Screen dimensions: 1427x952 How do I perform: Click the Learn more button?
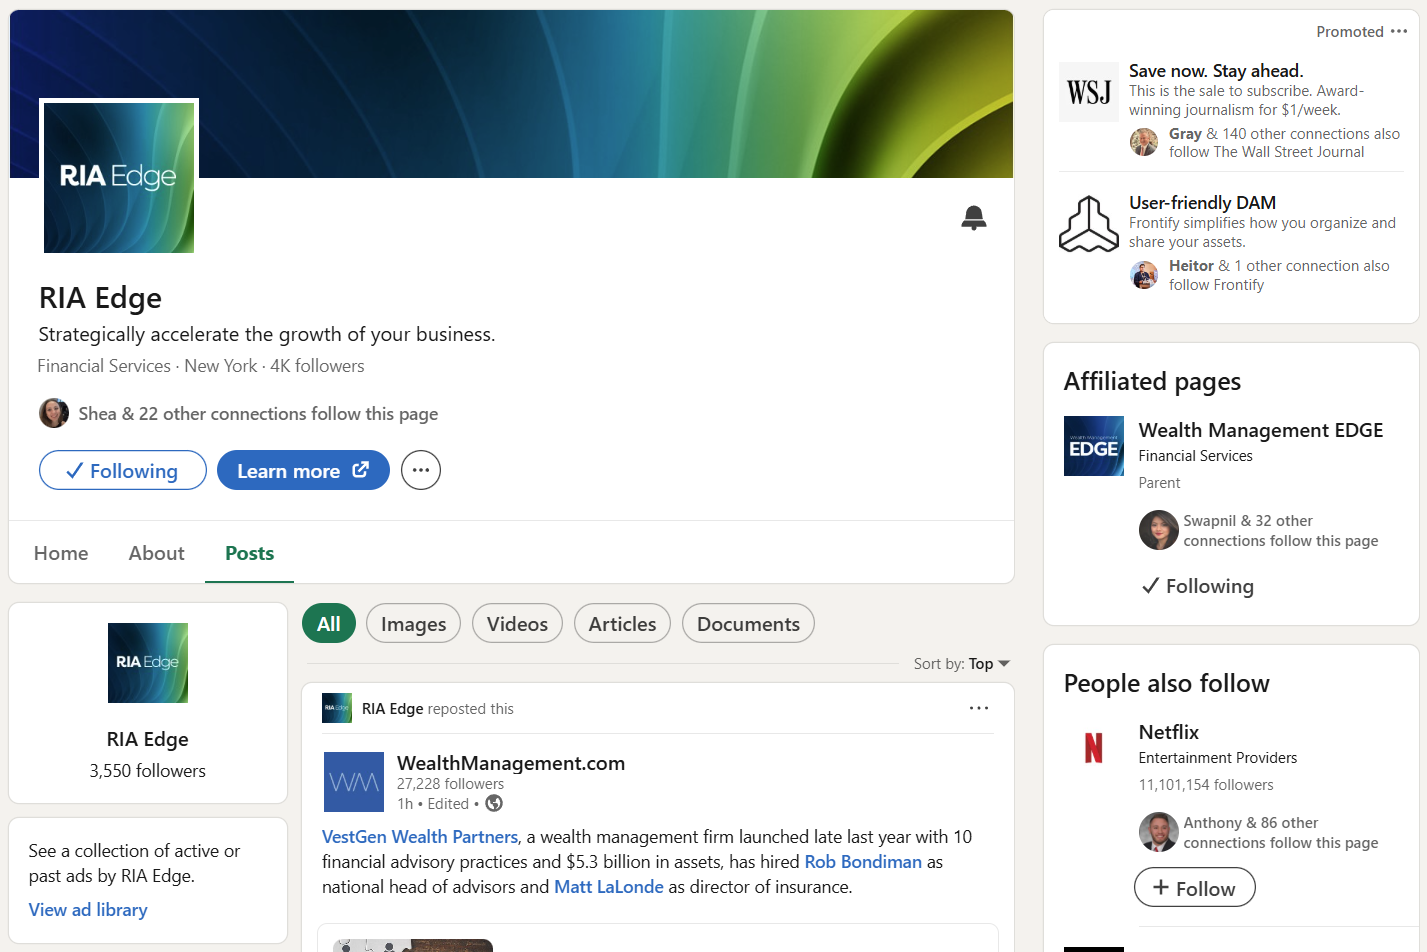(303, 470)
